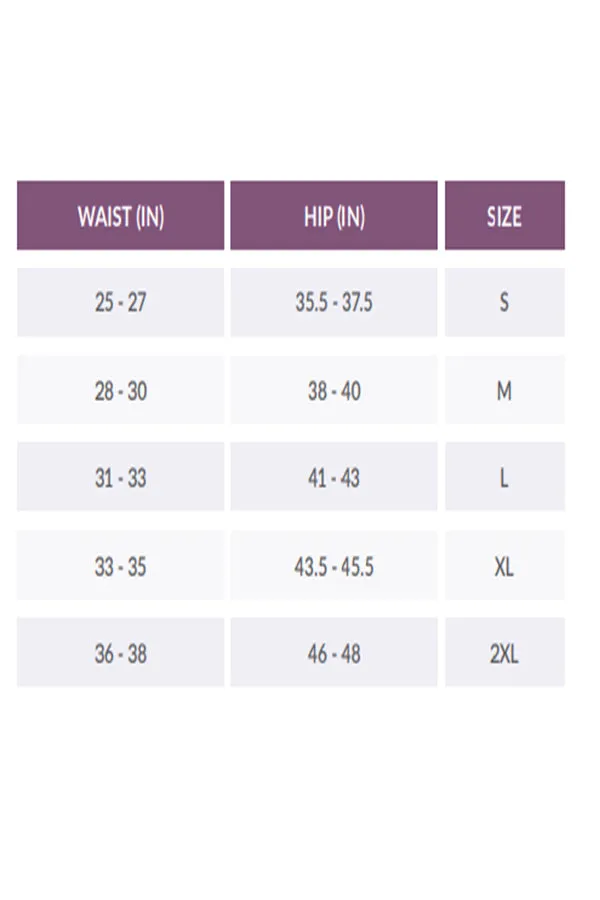This screenshot has width=600, height=900.
Task: Click the size XL cell
Action: tap(505, 565)
